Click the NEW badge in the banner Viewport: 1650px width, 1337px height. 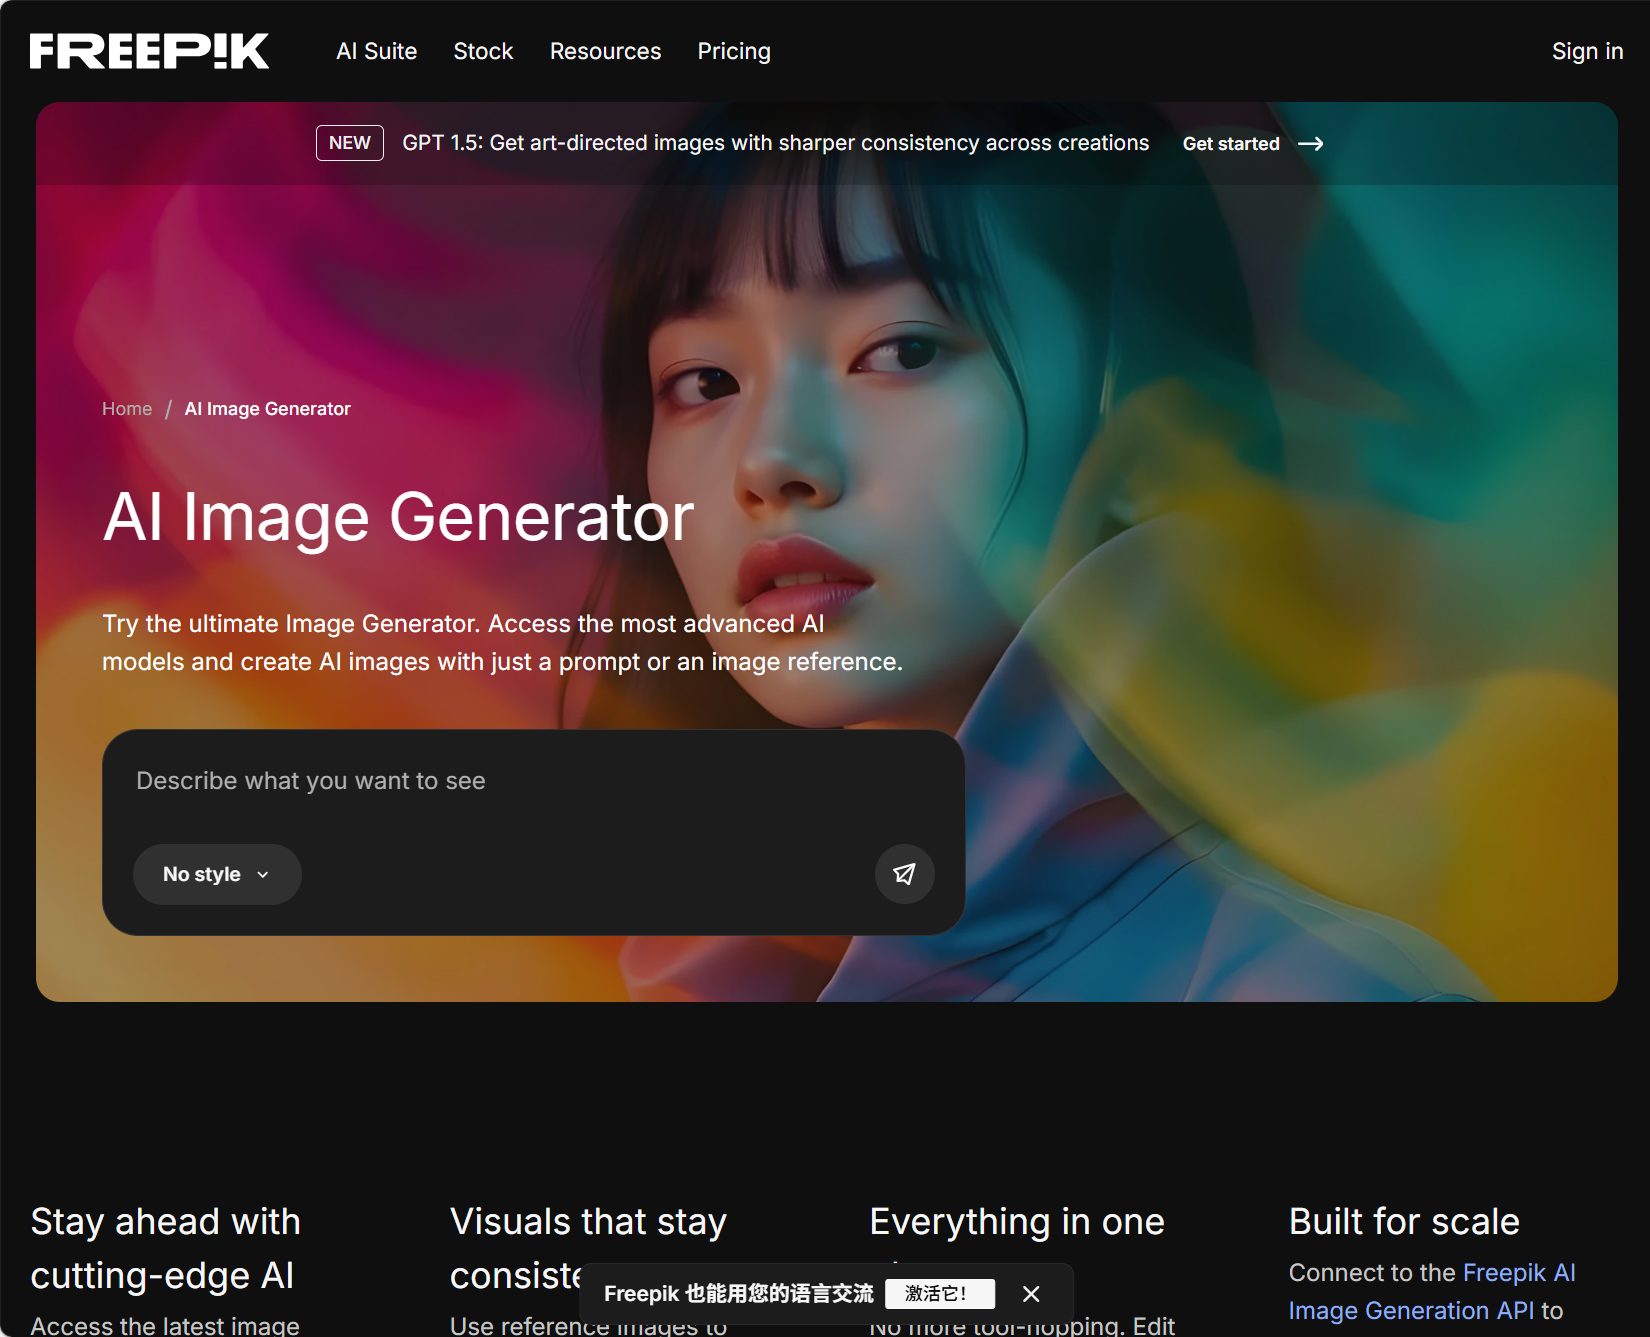coord(349,143)
